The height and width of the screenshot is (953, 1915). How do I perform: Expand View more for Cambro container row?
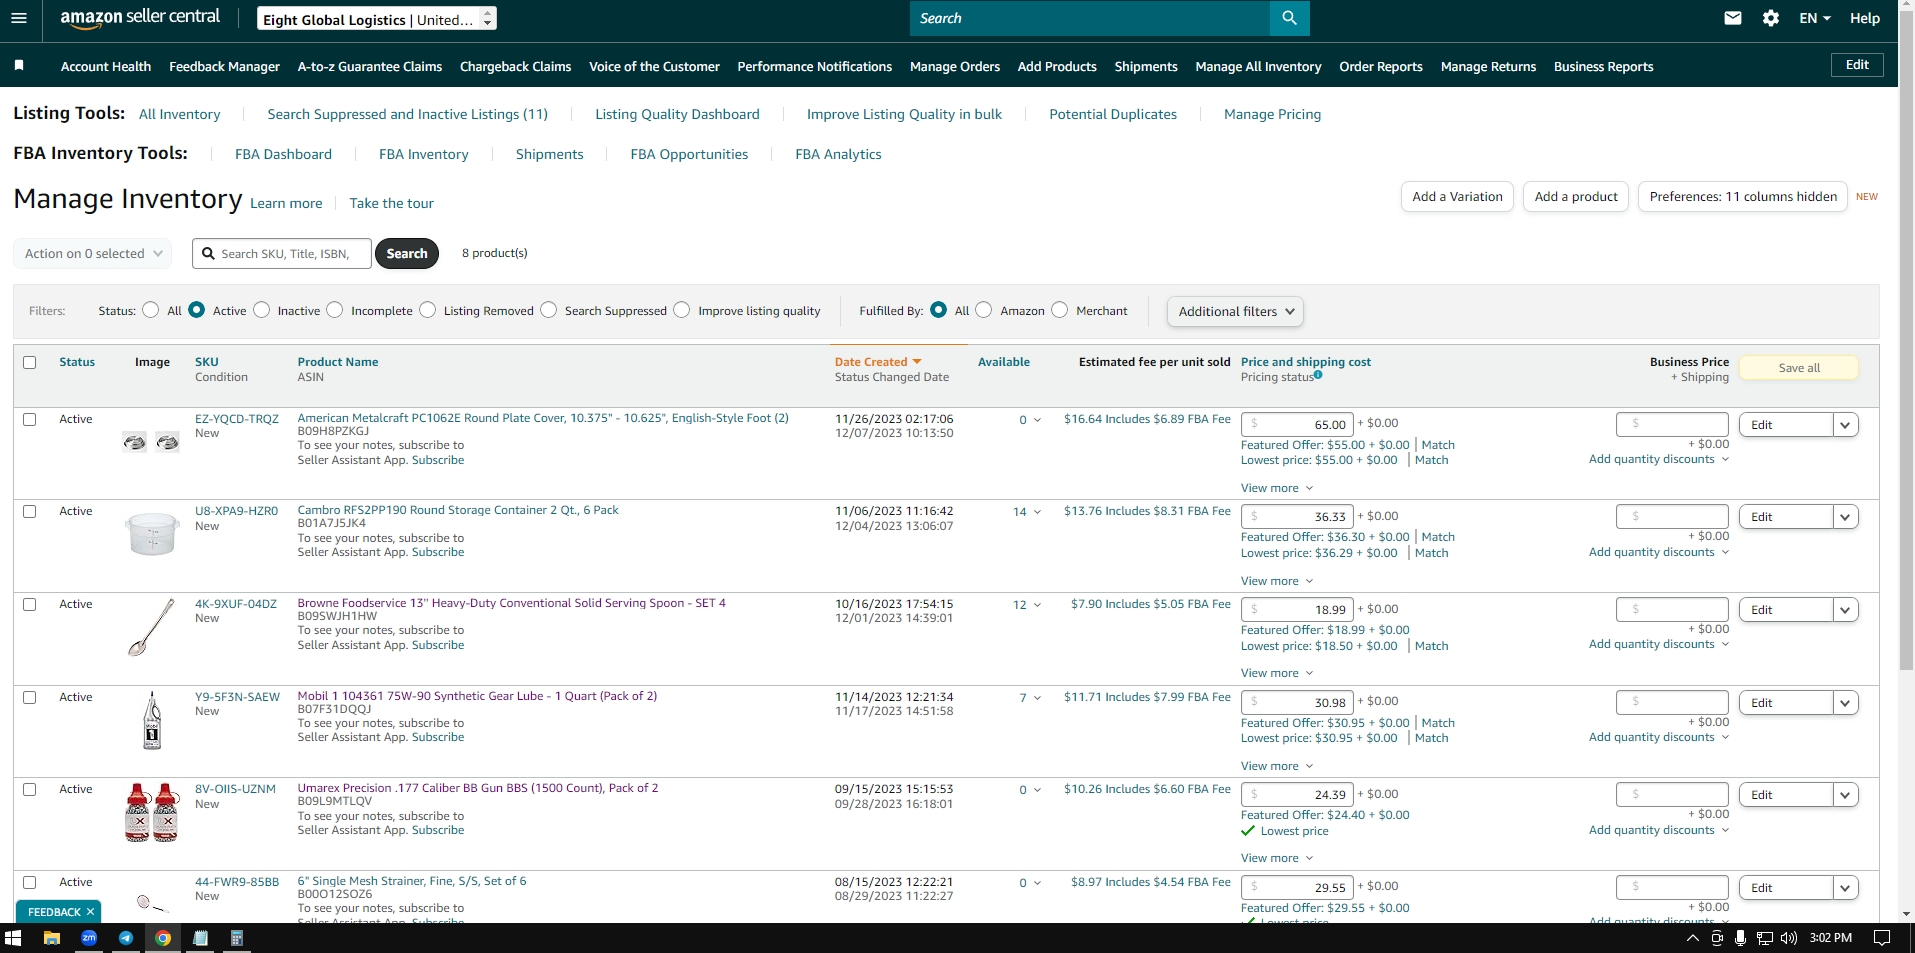pyautogui.click(x=1277, y=581)
